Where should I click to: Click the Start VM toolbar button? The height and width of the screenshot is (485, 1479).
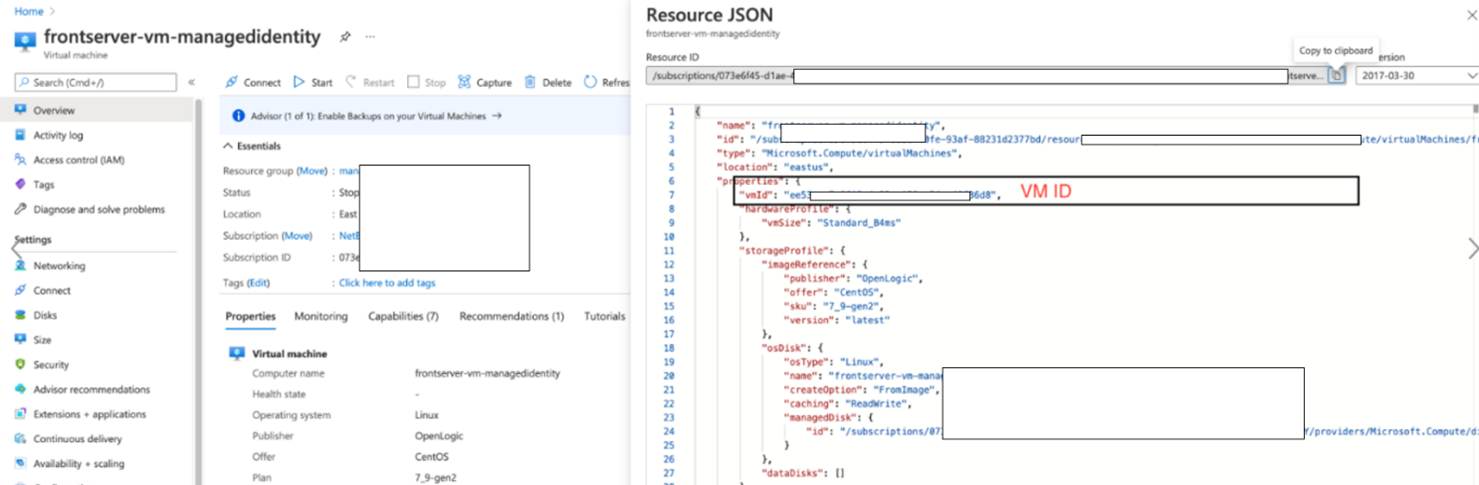coord(313,82)
